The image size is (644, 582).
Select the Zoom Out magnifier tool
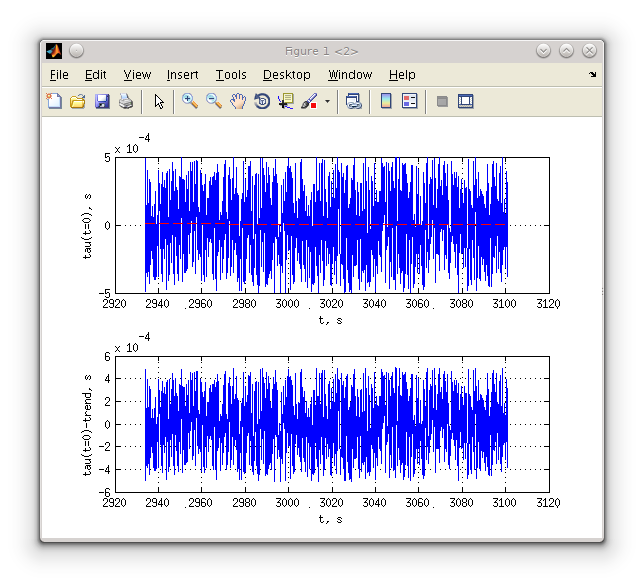click(214, 101)
